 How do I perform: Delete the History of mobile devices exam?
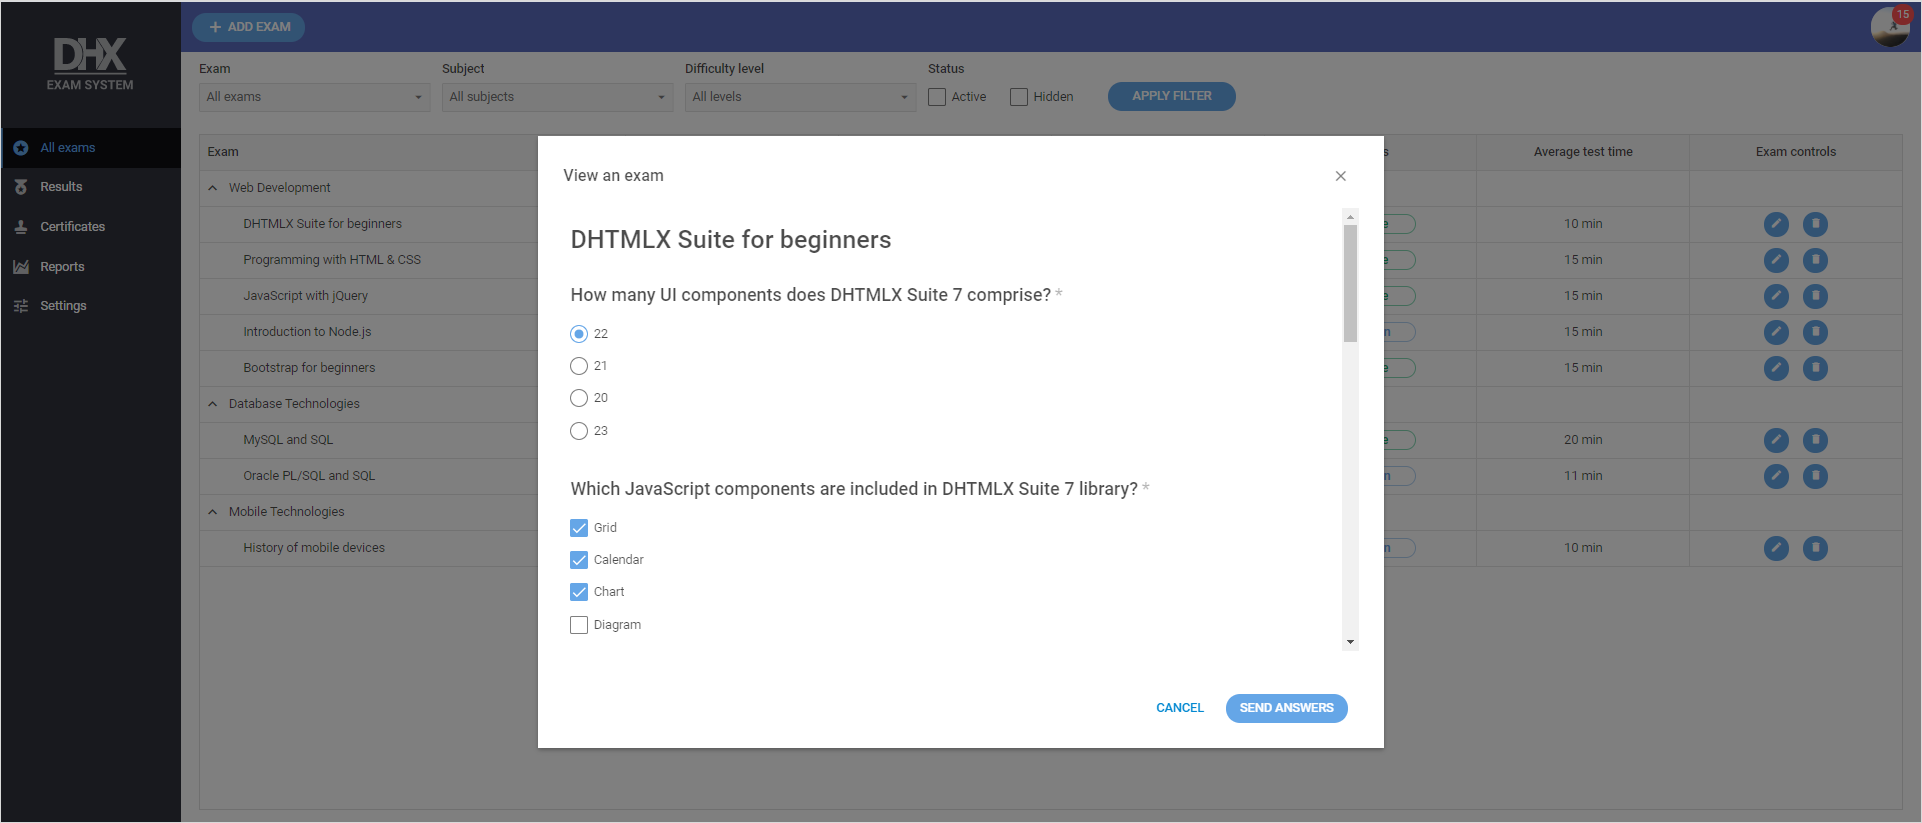1815,548
